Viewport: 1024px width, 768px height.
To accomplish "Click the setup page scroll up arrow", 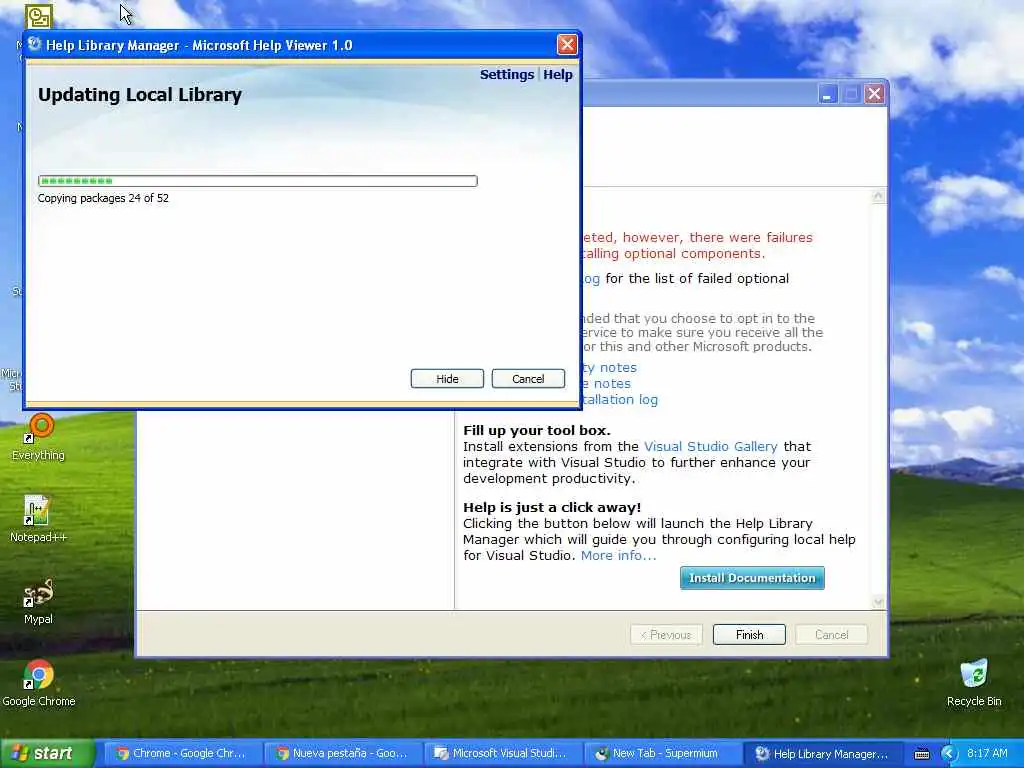I will 878,196.
